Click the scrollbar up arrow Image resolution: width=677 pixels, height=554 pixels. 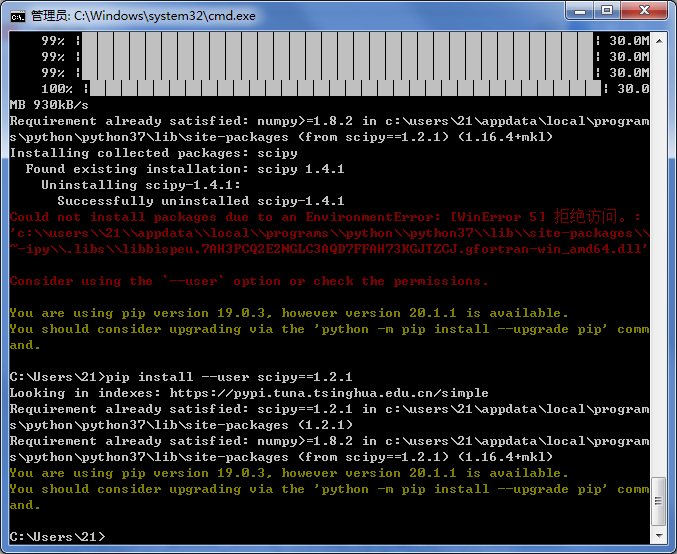point(659,41)
